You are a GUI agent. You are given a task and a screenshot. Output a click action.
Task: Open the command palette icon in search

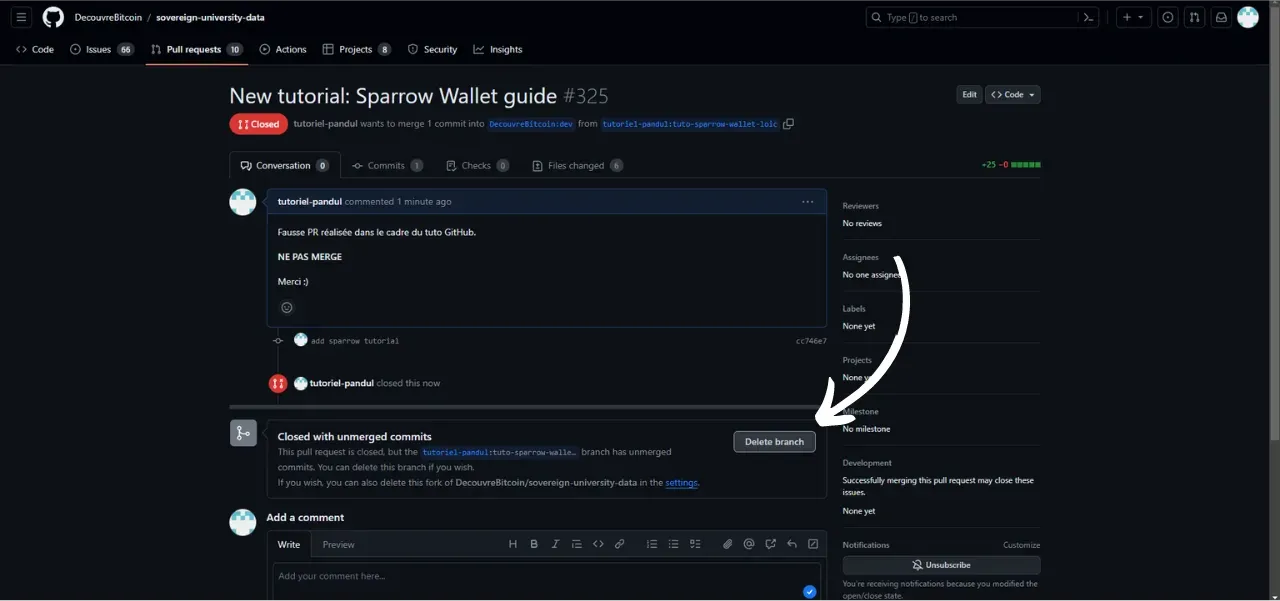1088,17
